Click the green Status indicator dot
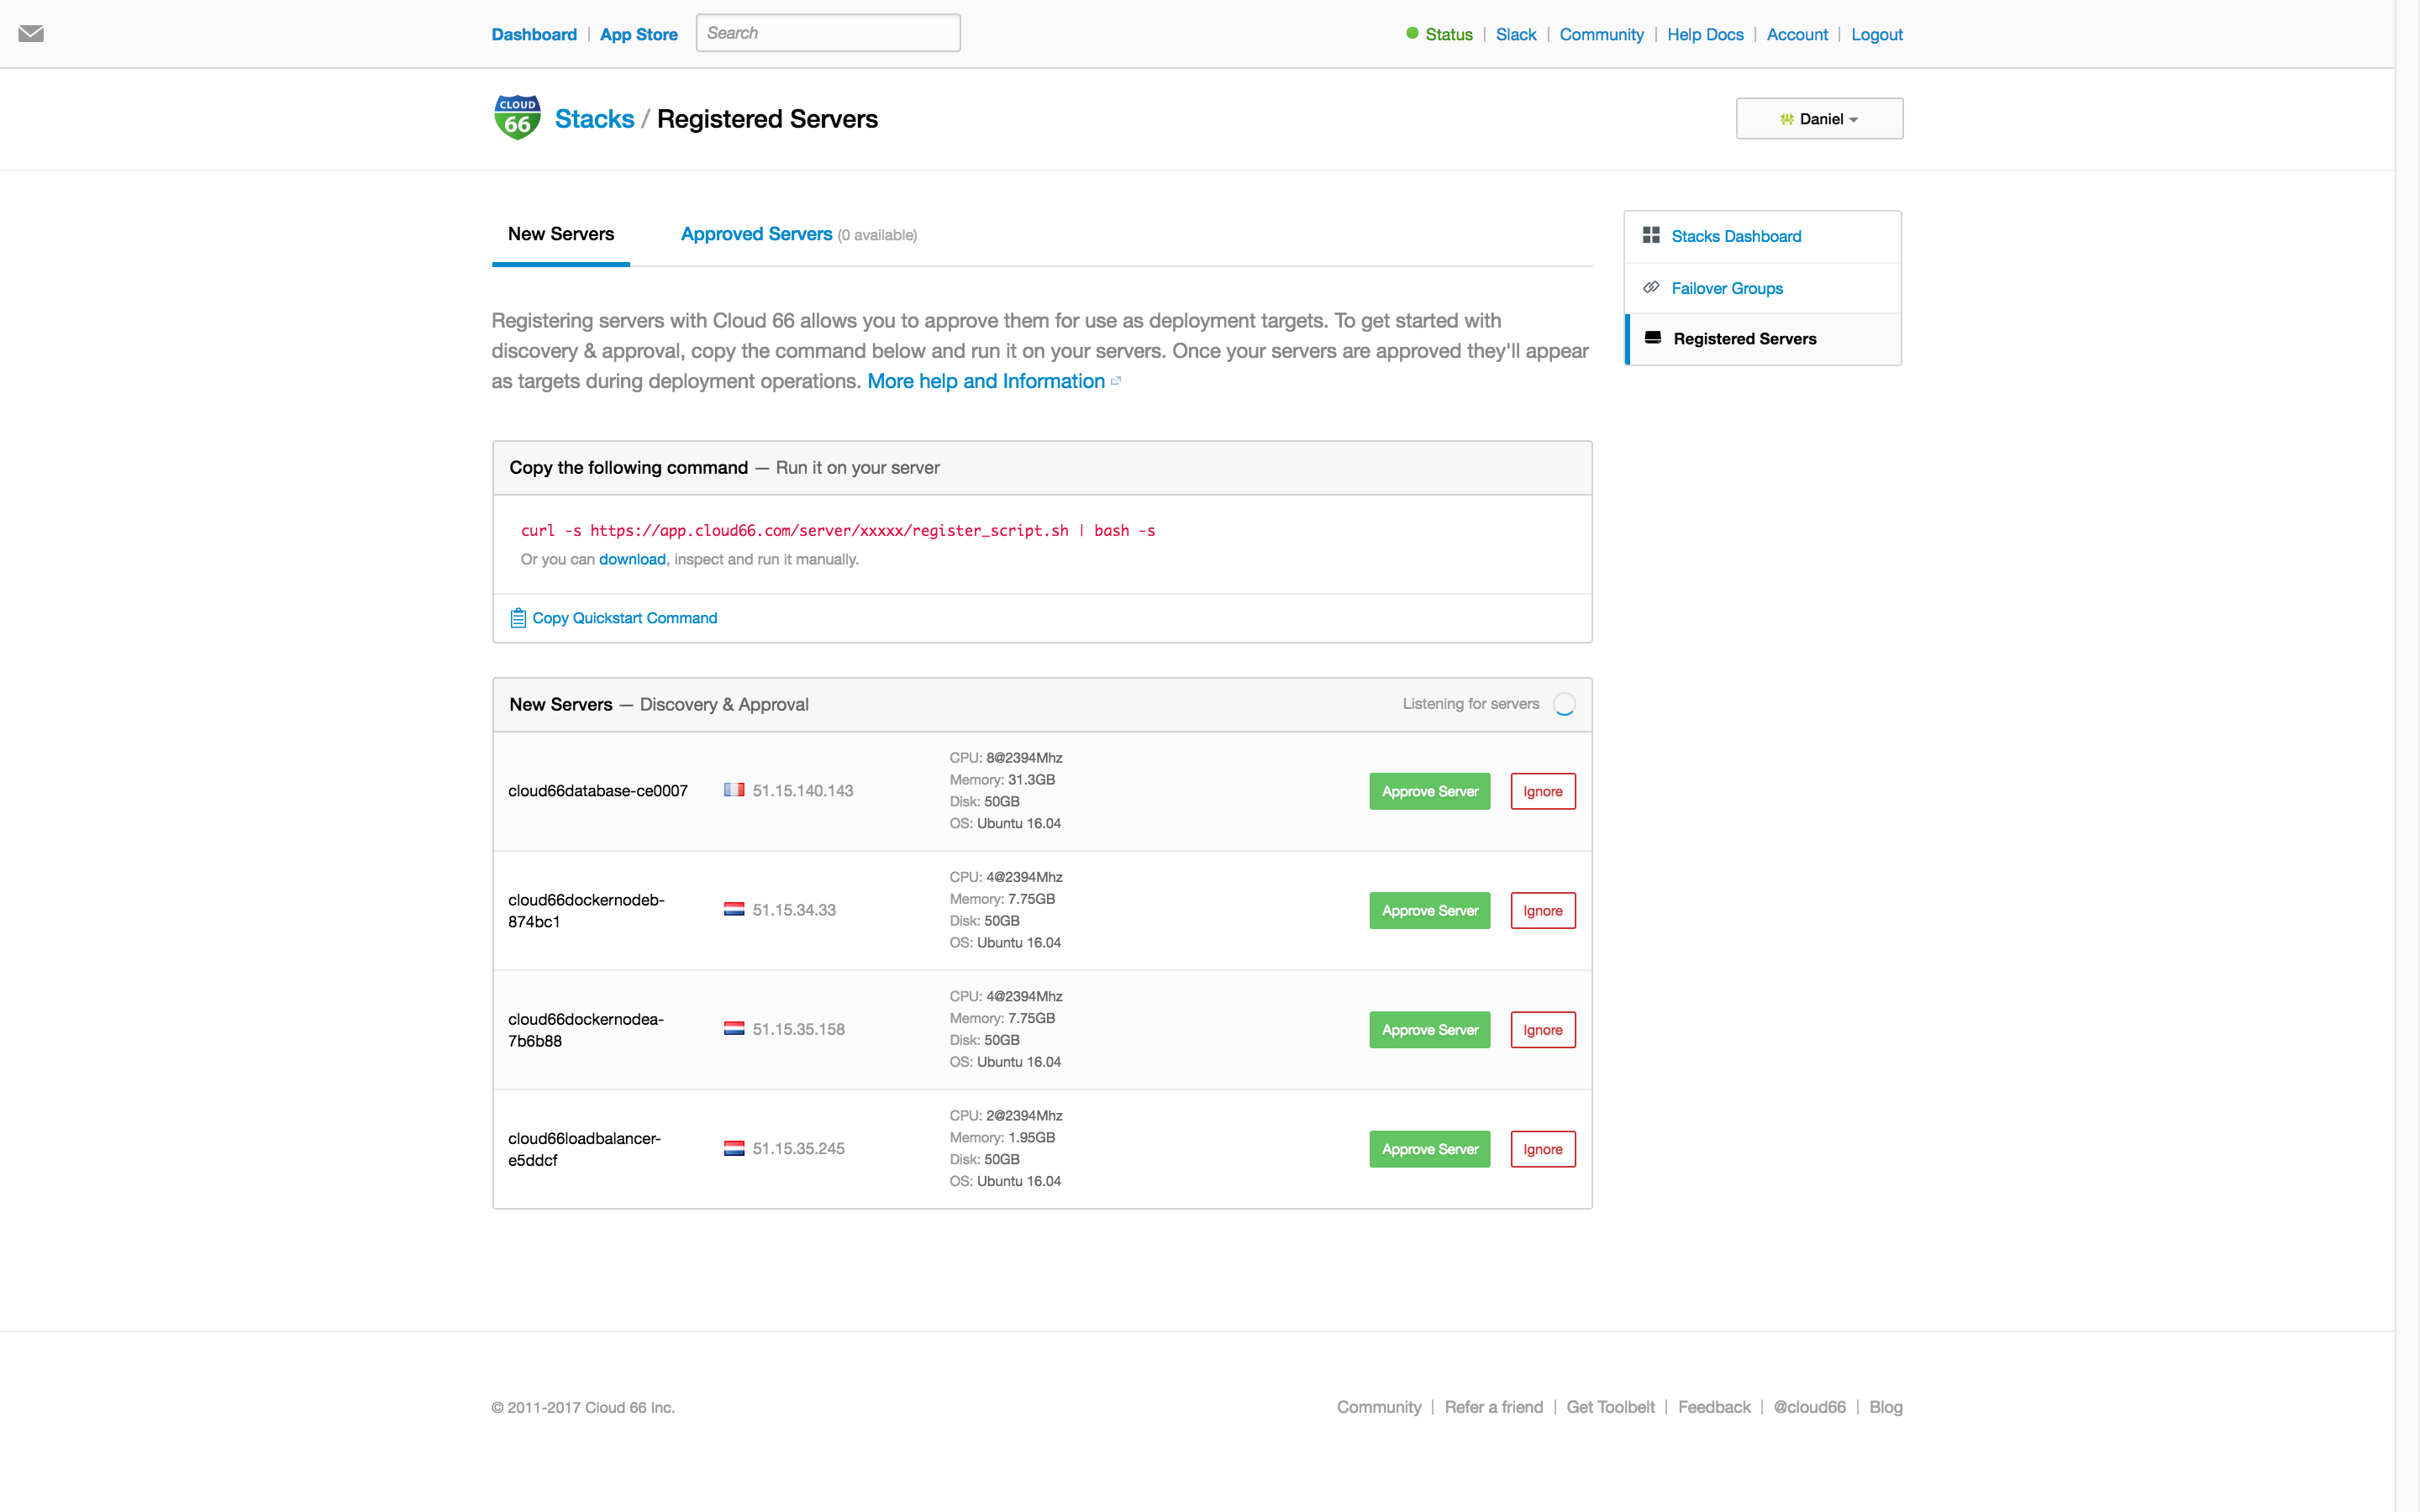The width and height of the screenshot is (2420, 1512). pos(1411,33)
